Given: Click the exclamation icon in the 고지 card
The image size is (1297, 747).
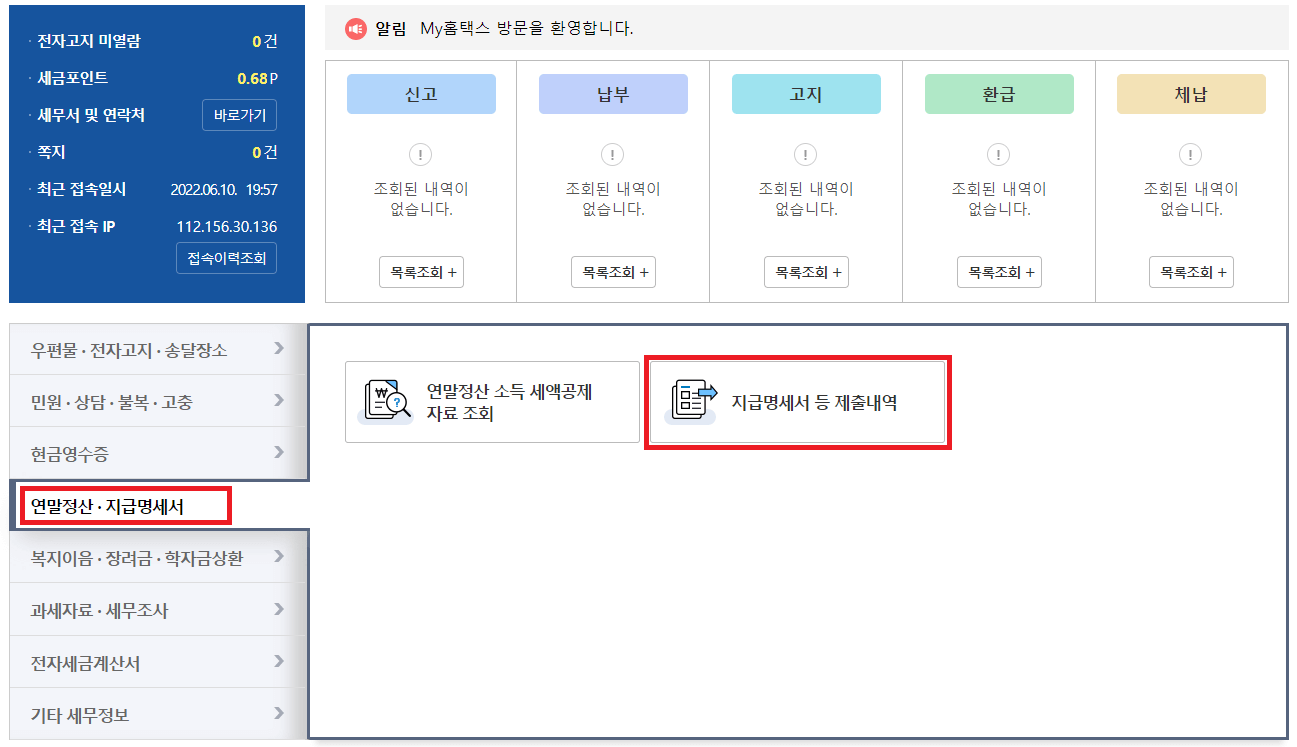Looking at the screenshot, I should [805, 155].
